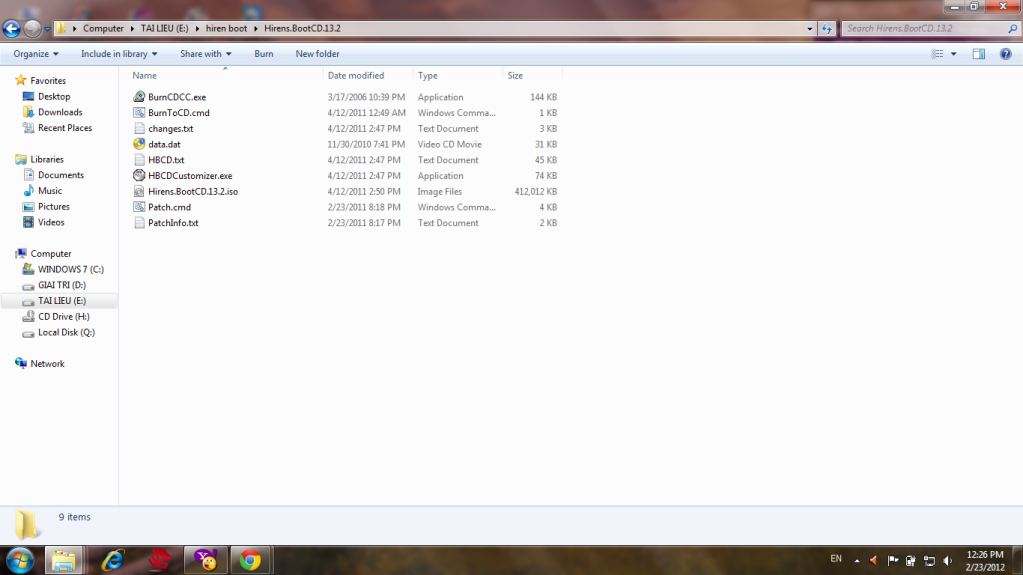Launch Internet Explorer from taskbar
Image resolution: width=1023 pixels, height=575 pixels.
(x=112, y=560)
